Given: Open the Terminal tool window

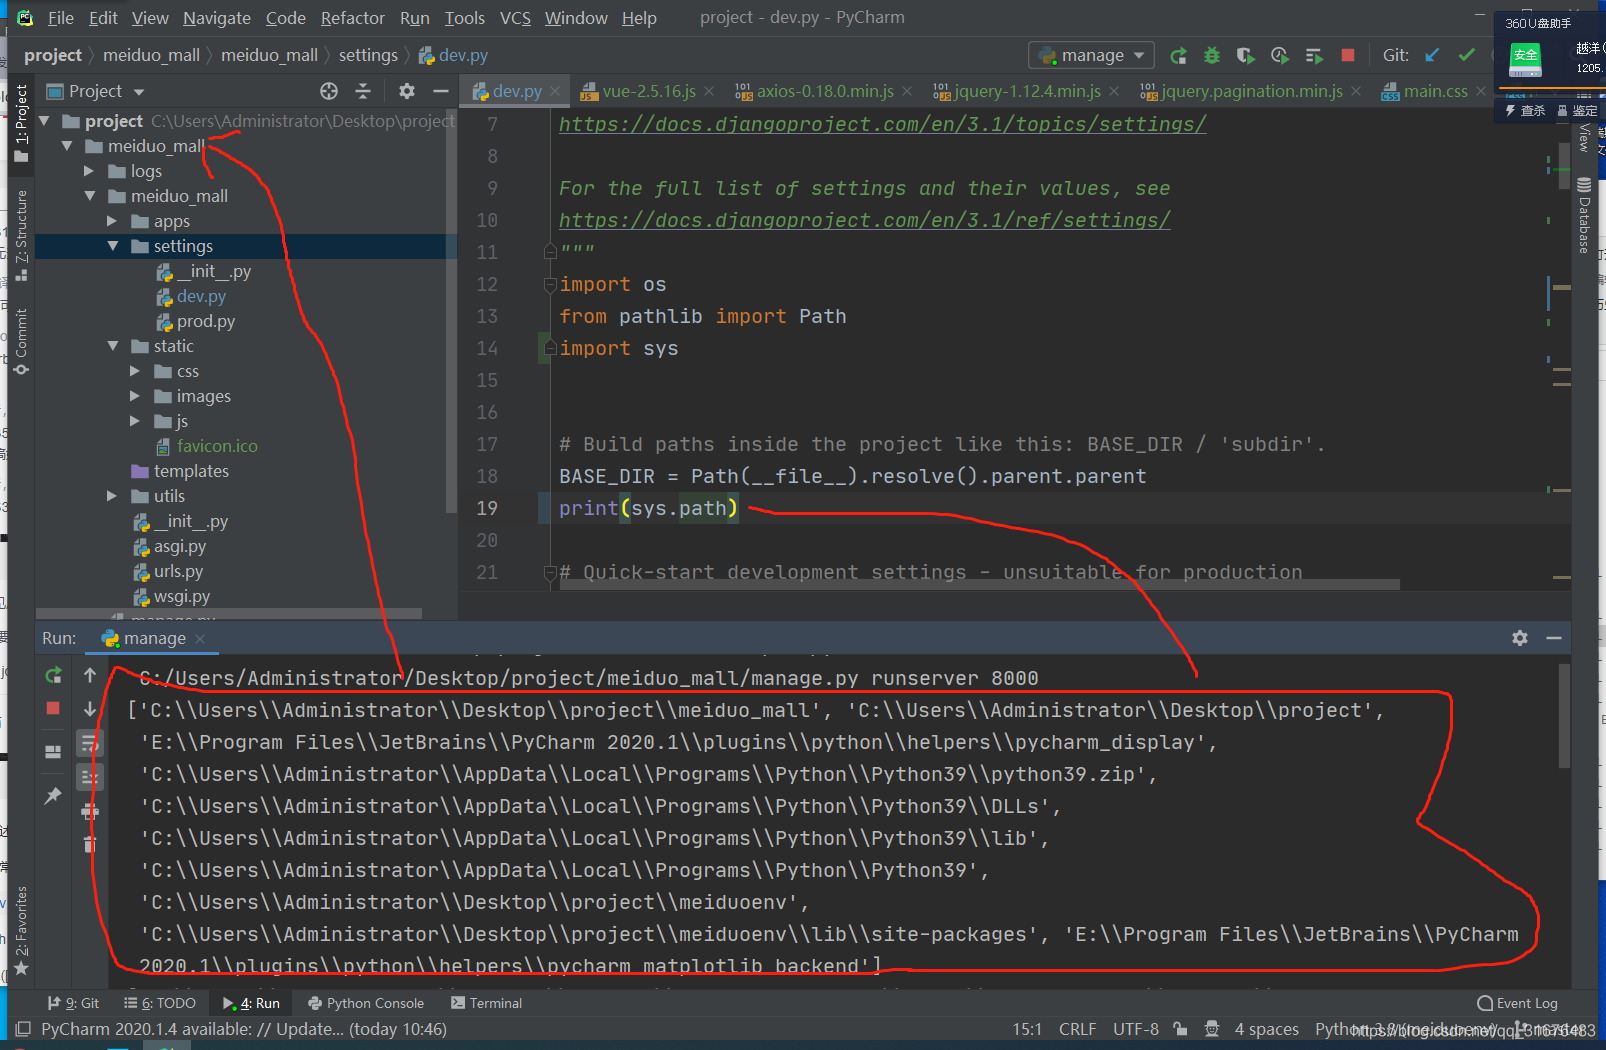Looking at the screenshot, I should [486, 1003].
